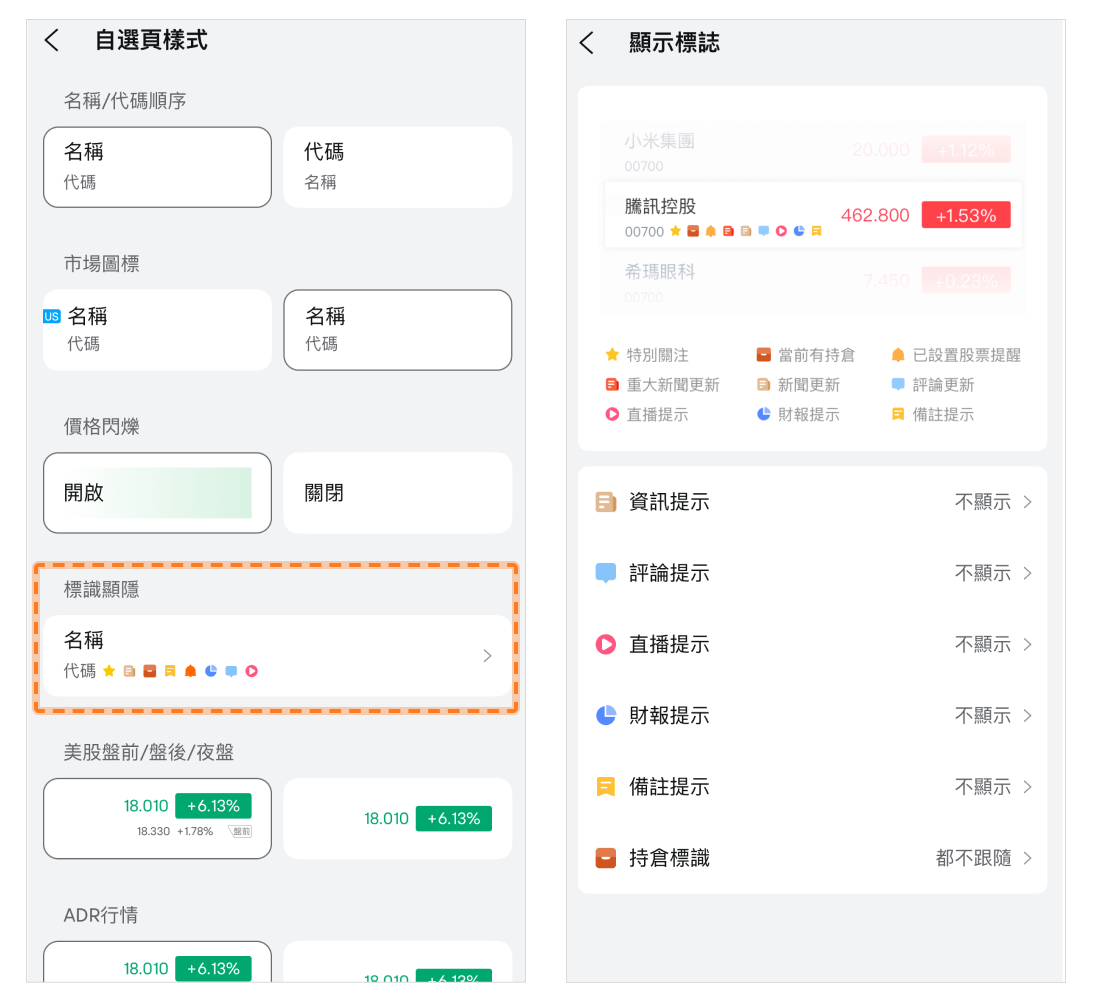Click the 備註提示 yellow note icon
The image size is (1093, 1002).
tap(605, 787)
